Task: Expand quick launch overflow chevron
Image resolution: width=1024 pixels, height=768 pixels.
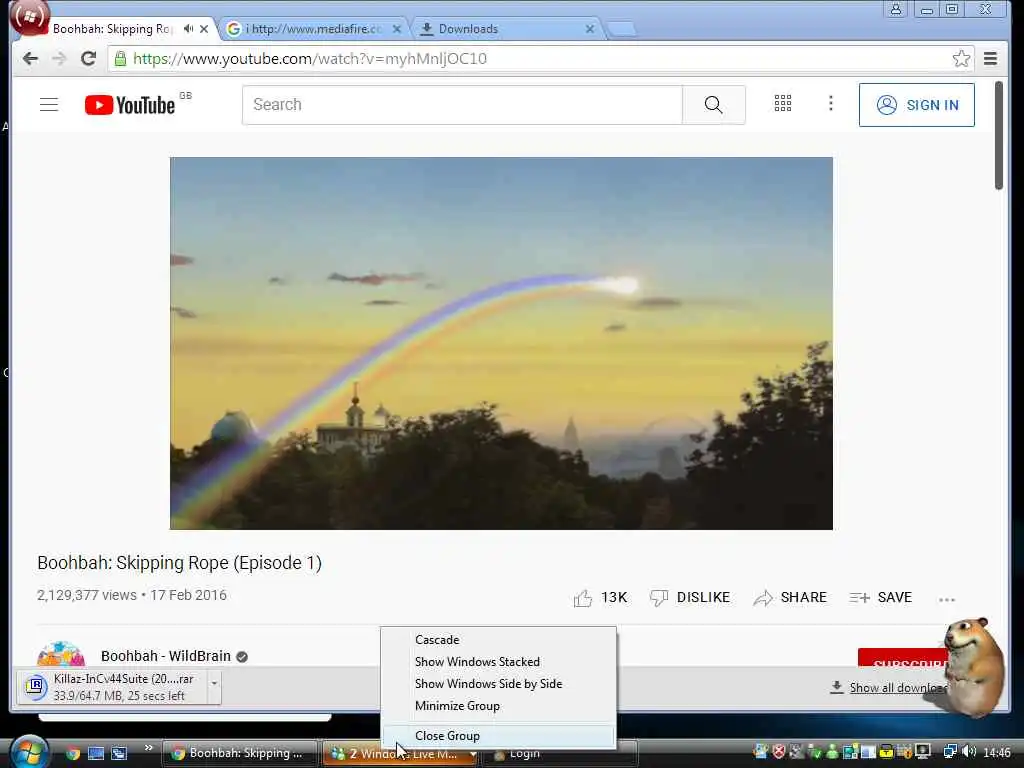Action: coord(148,748)
